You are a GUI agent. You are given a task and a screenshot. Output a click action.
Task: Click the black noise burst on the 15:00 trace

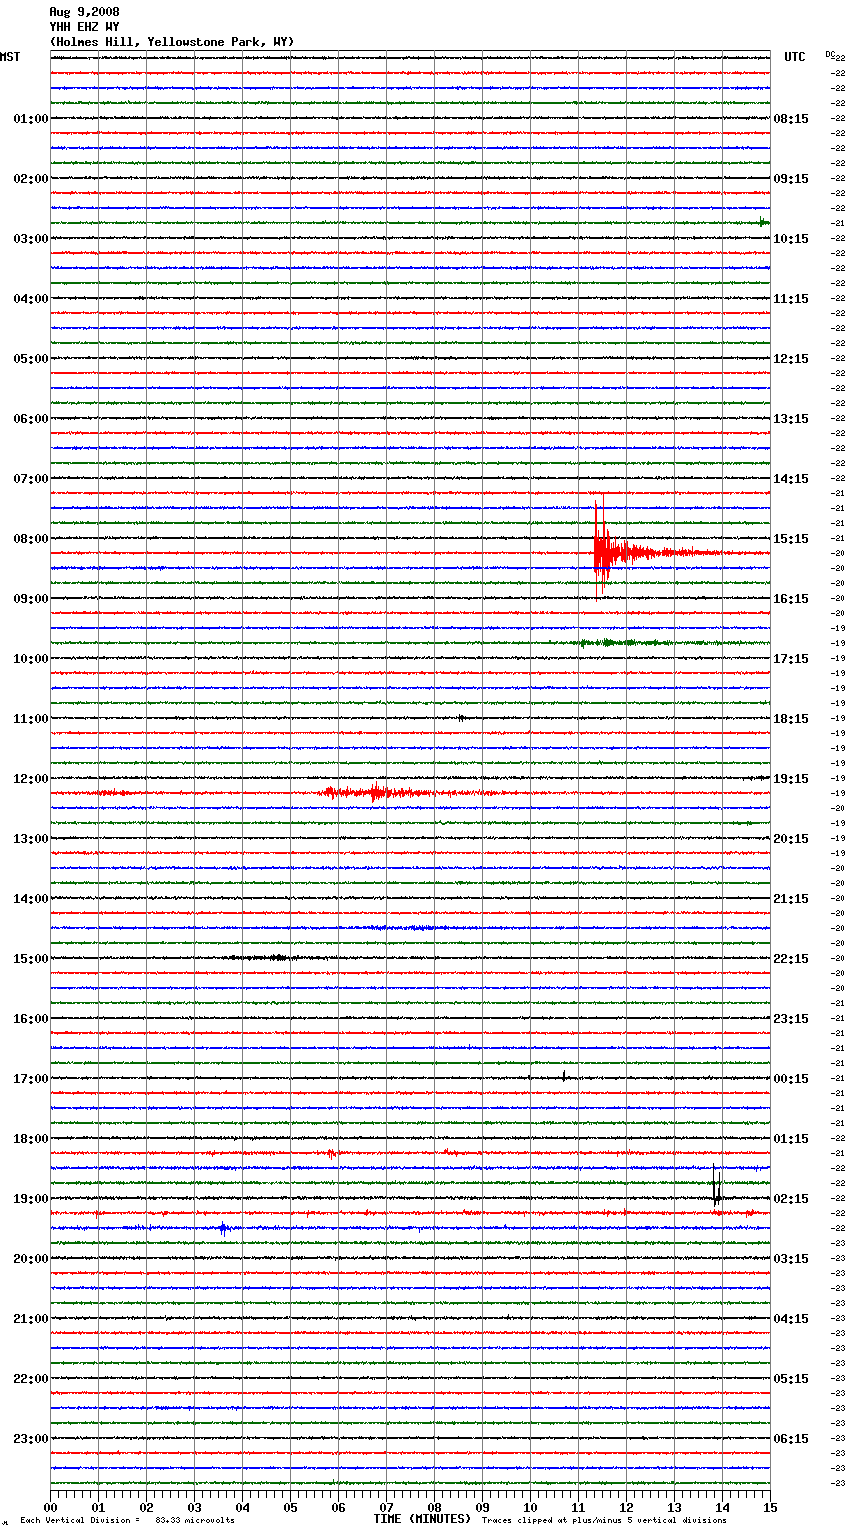click(275, 958)
